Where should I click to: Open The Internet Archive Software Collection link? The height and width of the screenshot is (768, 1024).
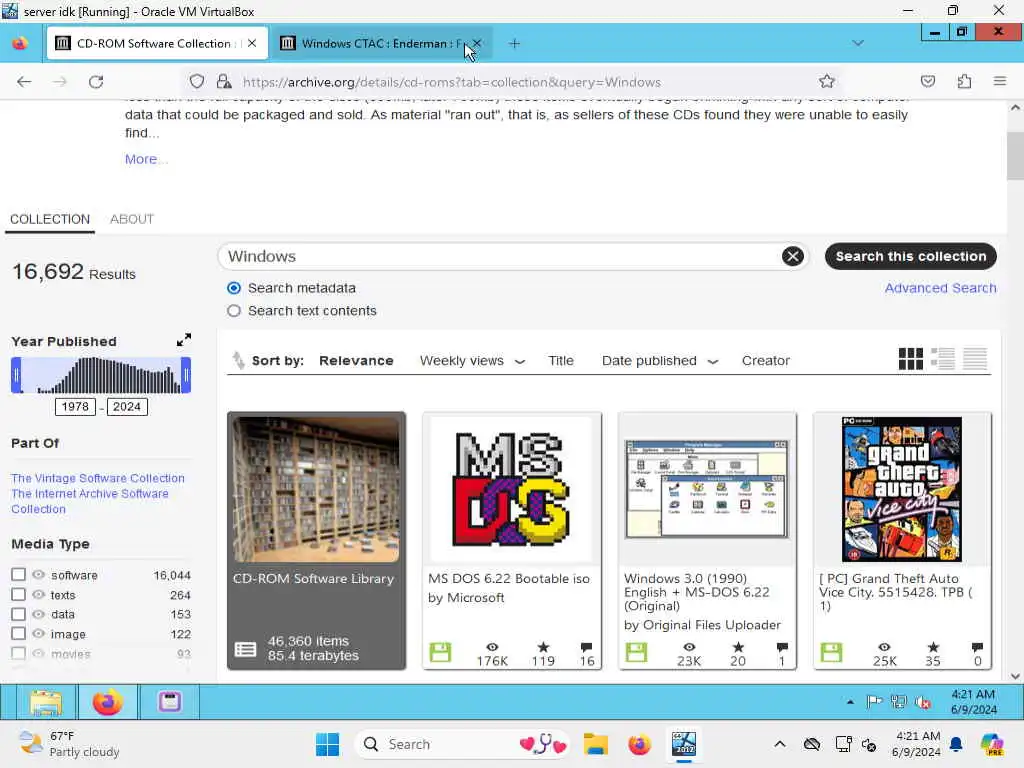pos(90,501)
